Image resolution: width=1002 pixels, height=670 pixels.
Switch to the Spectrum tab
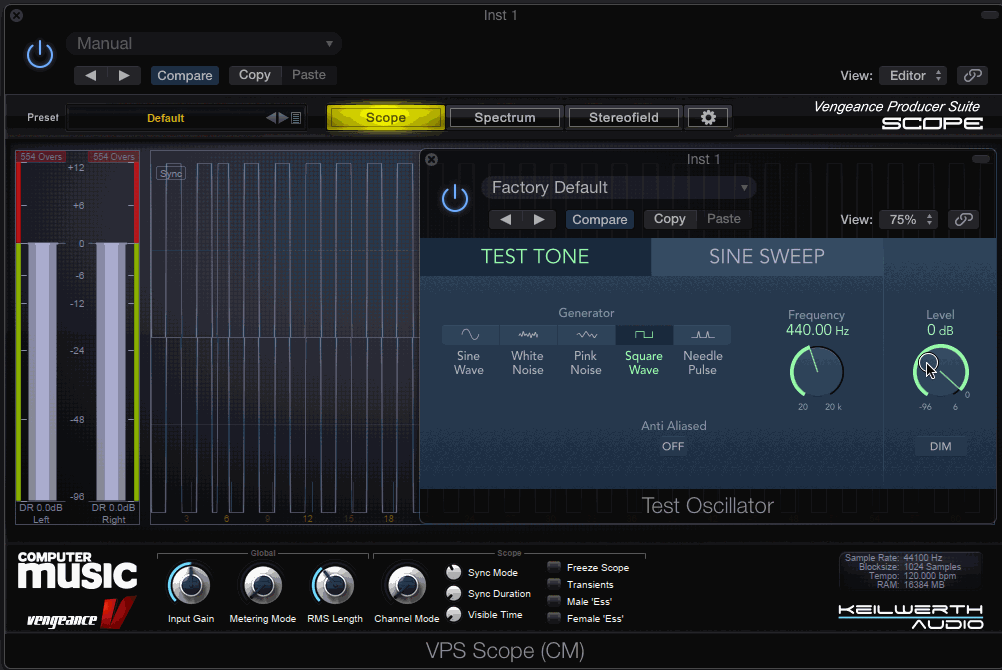pos(505,118)
